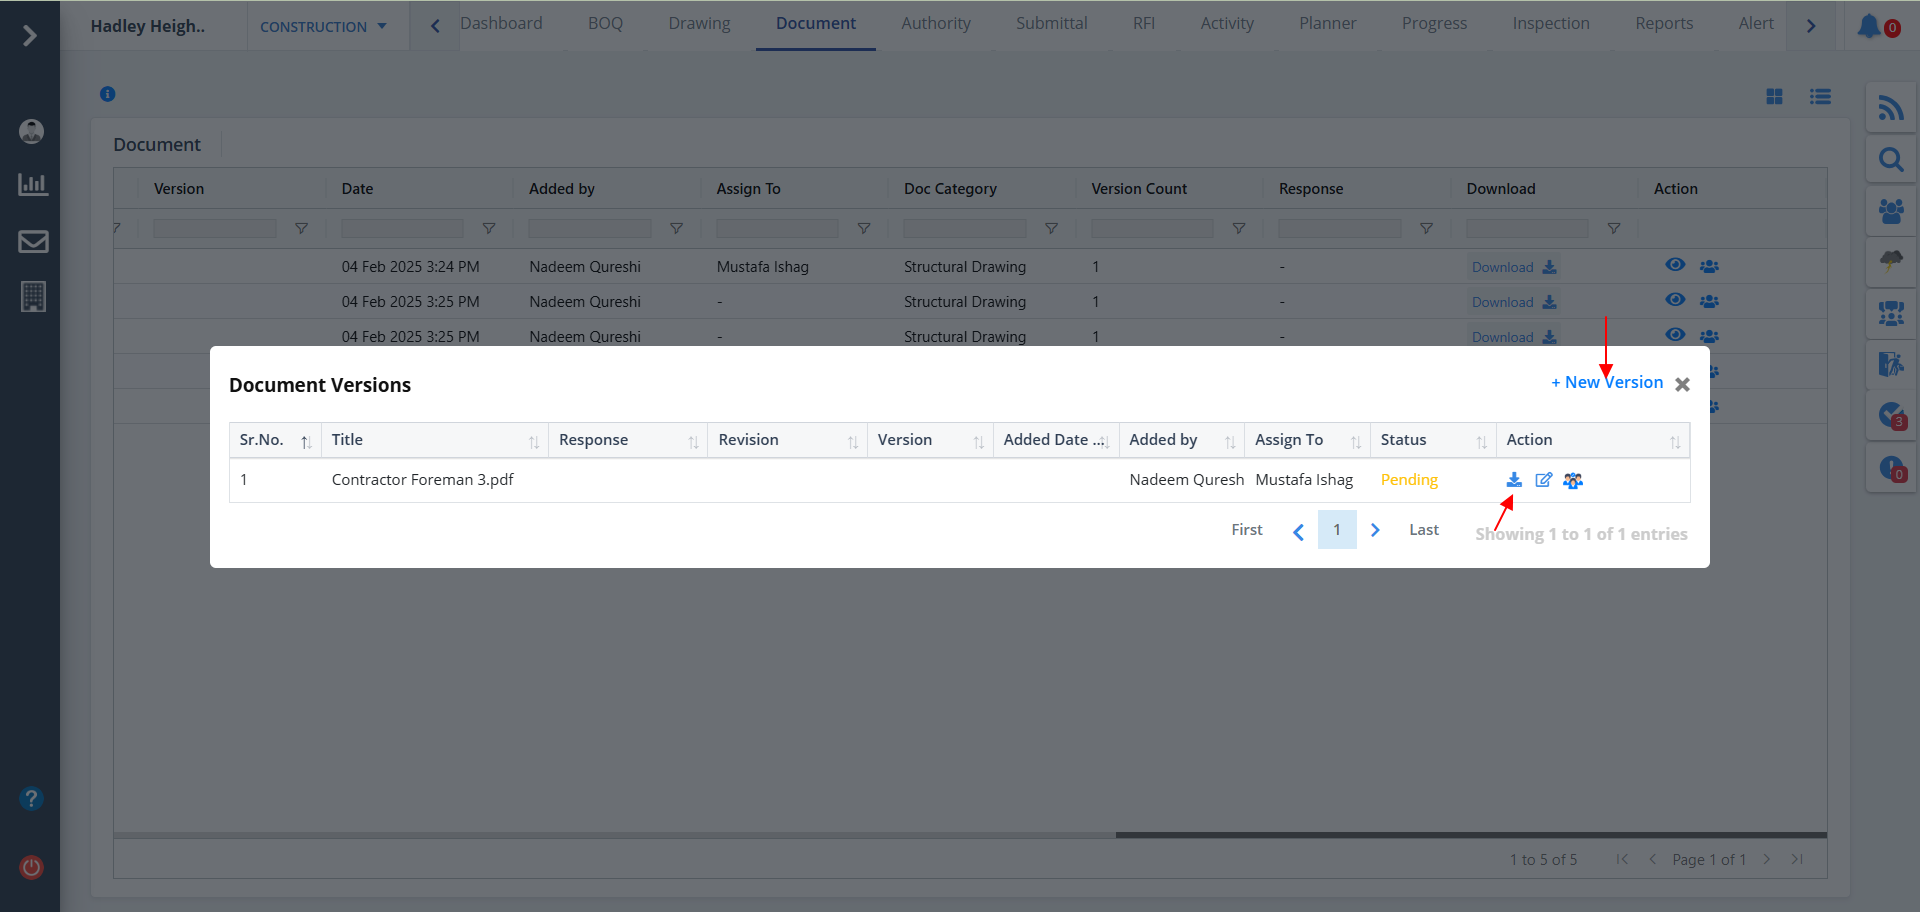
Task: Switch to grid view layout
Action: tap(1774, 97)
